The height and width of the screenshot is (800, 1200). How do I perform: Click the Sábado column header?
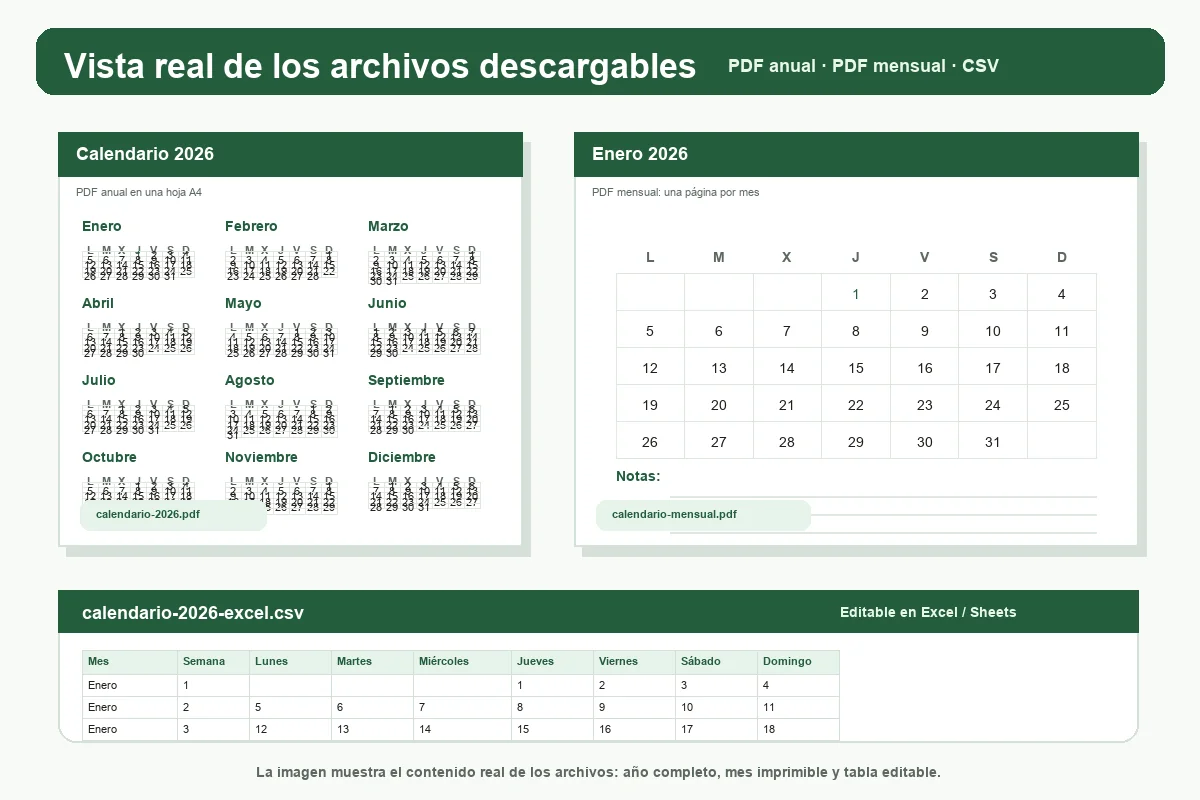[716, 662]
